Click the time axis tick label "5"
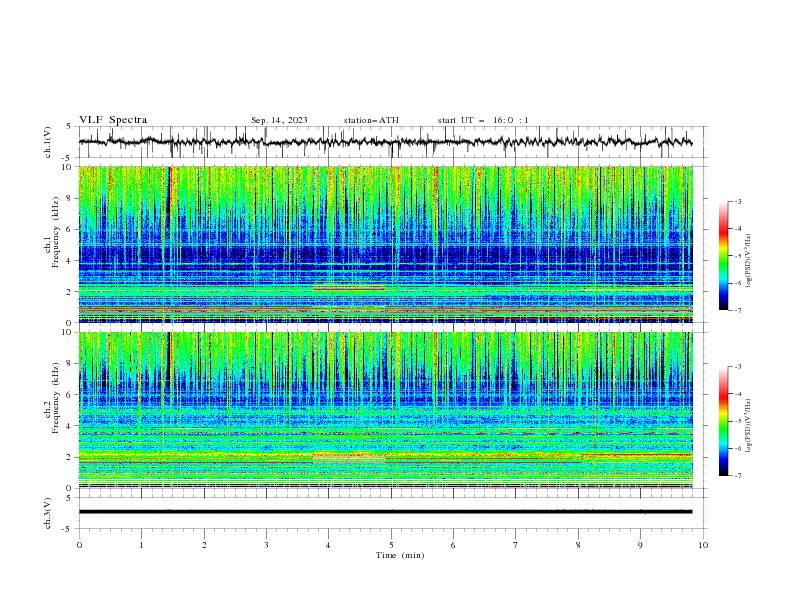 391,545
